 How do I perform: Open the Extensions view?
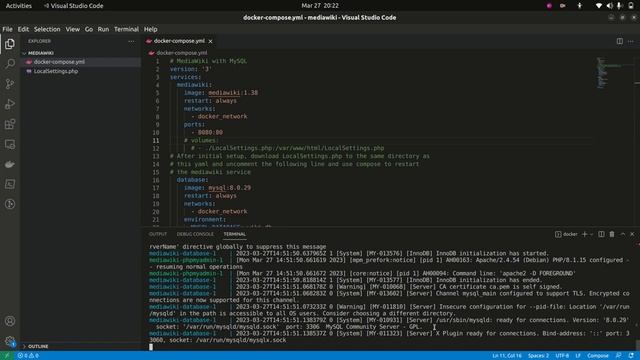coord(10,124)
